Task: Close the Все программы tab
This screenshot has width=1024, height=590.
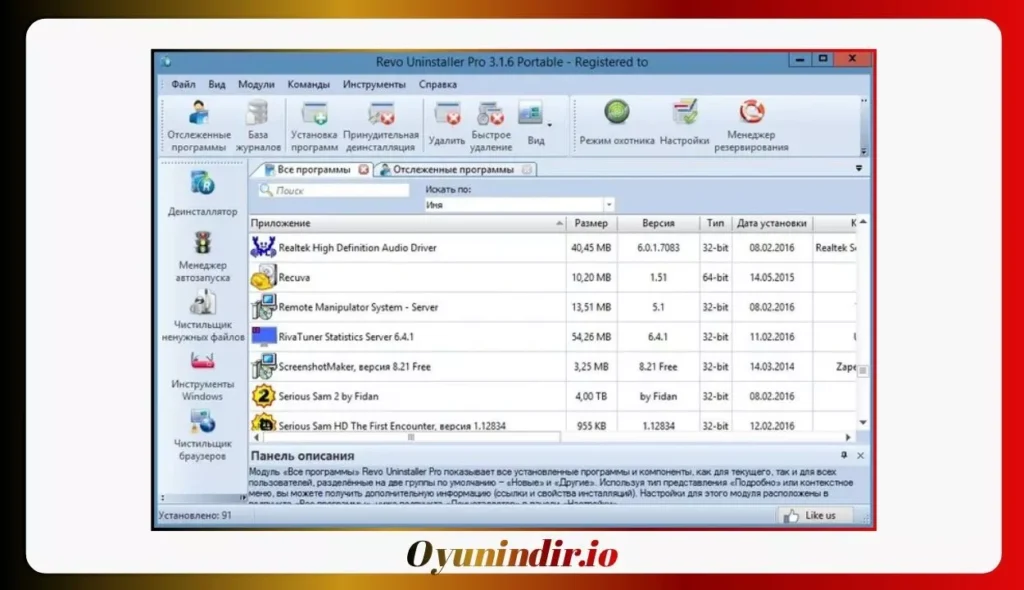Action: [x=364, y=169]
